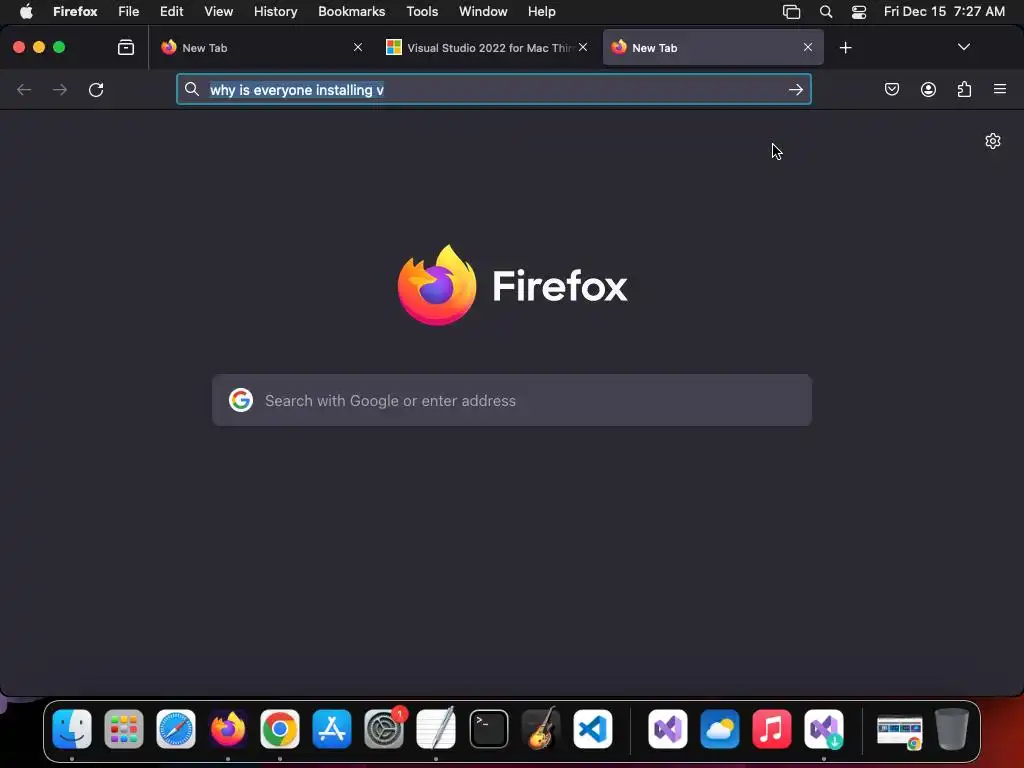Viewport: 1024px width, 768px height.
Task: Open the File menu
Action: coord(129,11)
